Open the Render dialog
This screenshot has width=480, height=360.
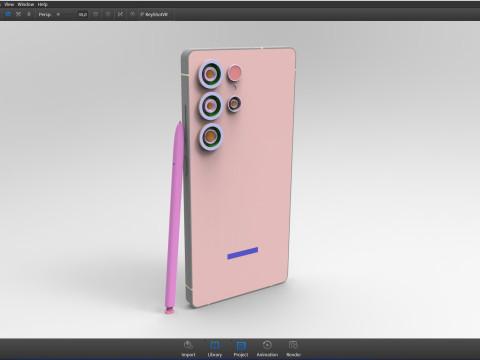293,349
